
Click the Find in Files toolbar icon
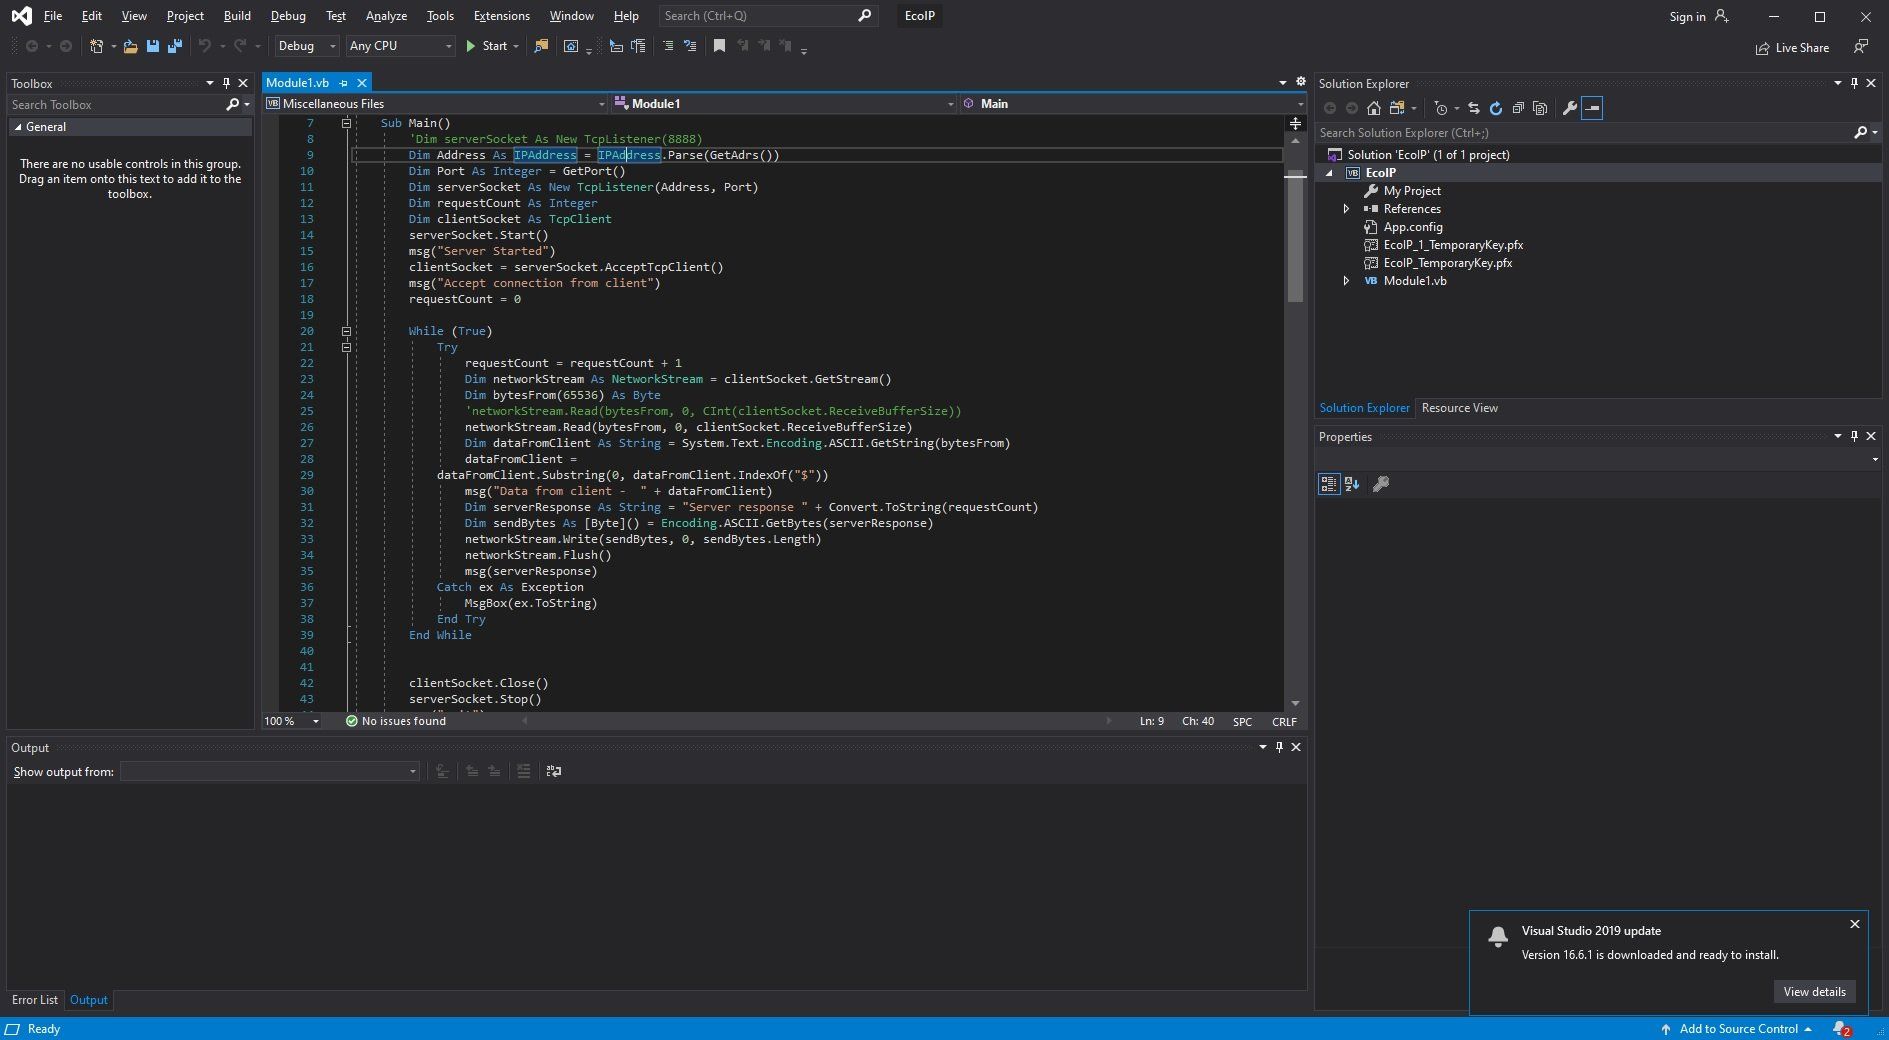point(541,46)
